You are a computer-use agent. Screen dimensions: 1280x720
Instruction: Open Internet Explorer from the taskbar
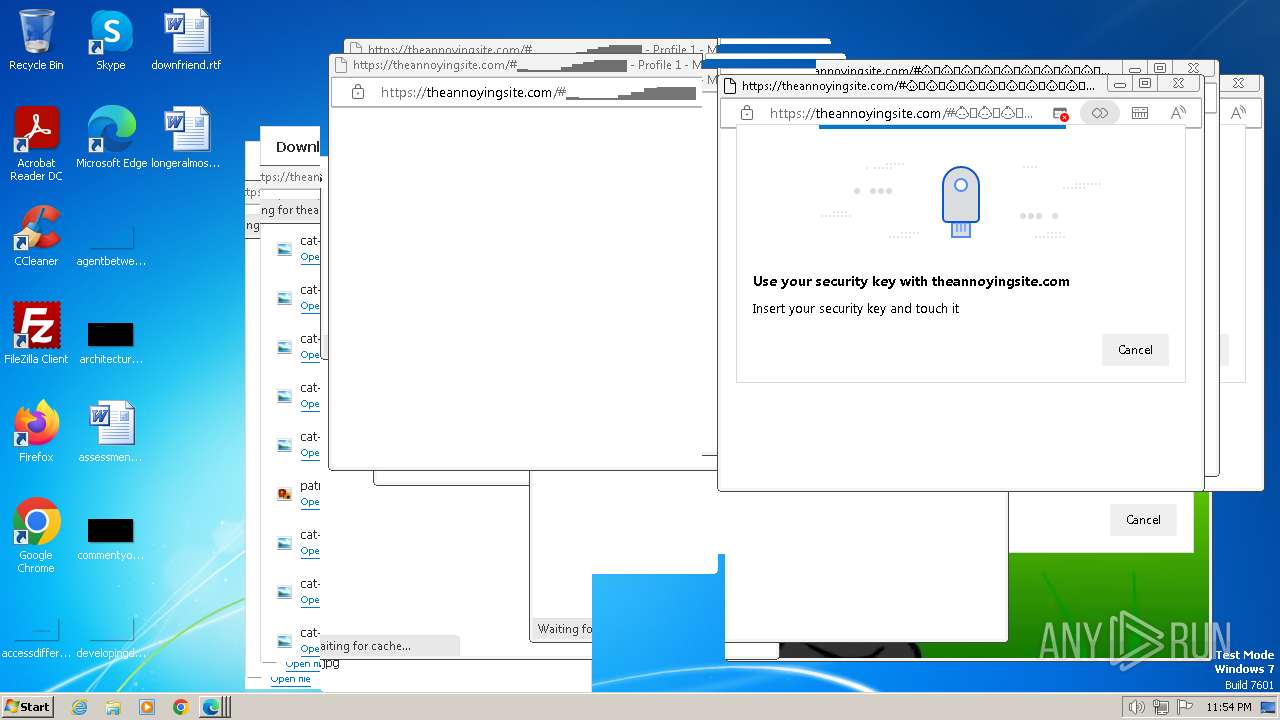[80, 707]
